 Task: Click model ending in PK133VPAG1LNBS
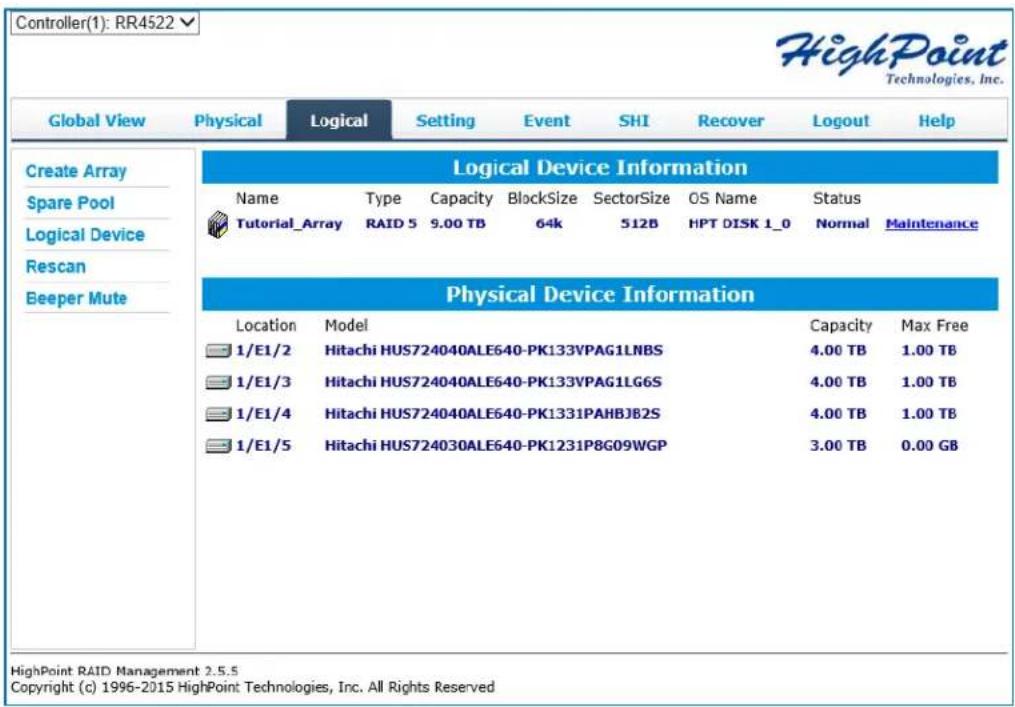coord(494,351)
